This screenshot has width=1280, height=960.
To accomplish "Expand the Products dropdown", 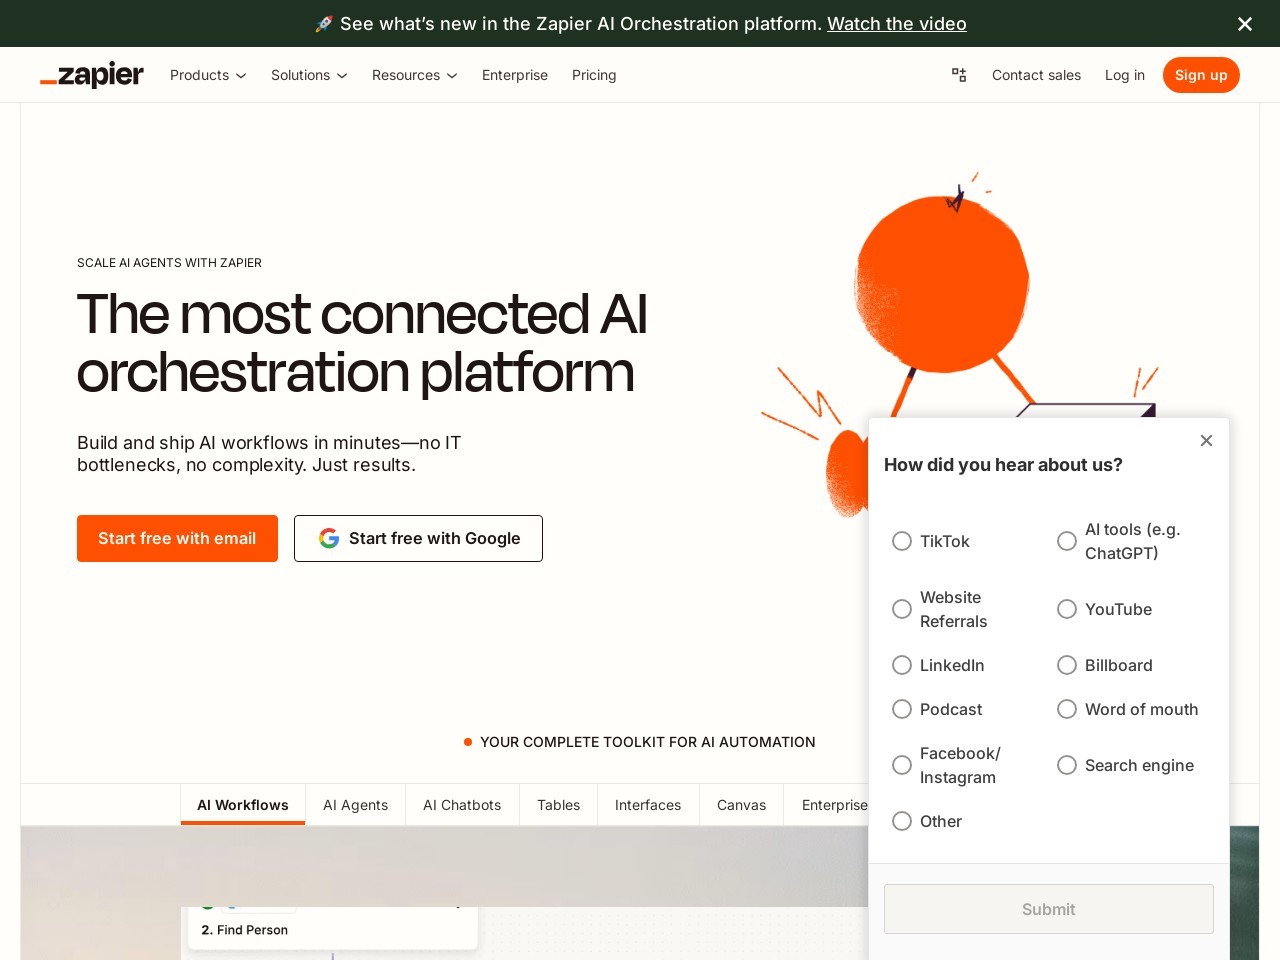I will point(207,75).
